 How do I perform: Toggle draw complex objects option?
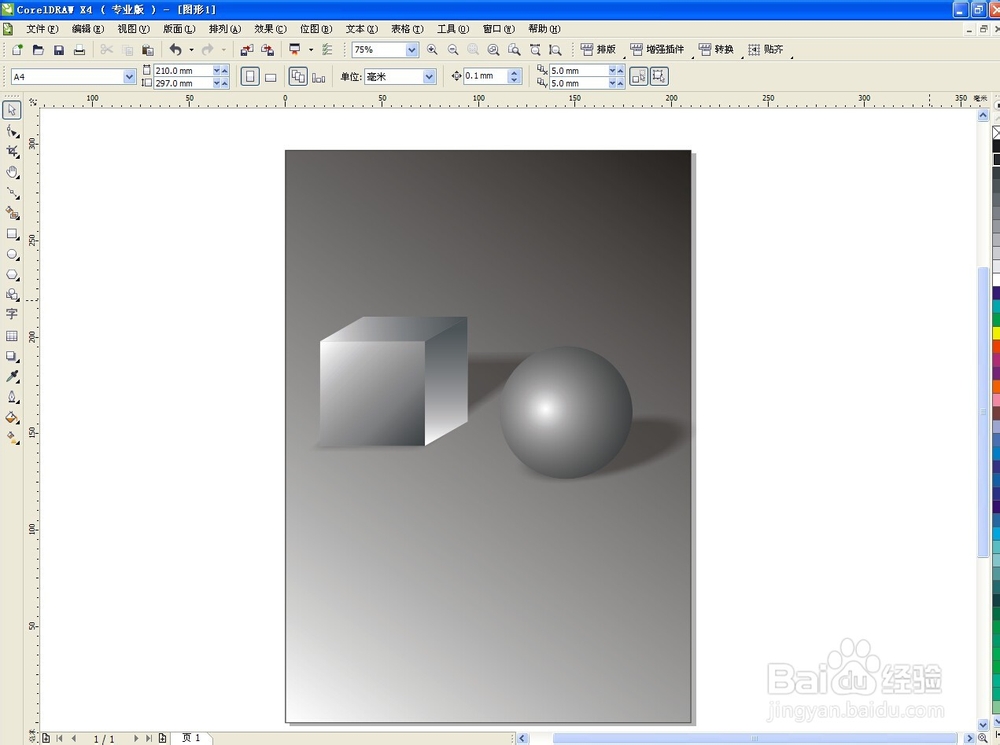tap(659, 77)
